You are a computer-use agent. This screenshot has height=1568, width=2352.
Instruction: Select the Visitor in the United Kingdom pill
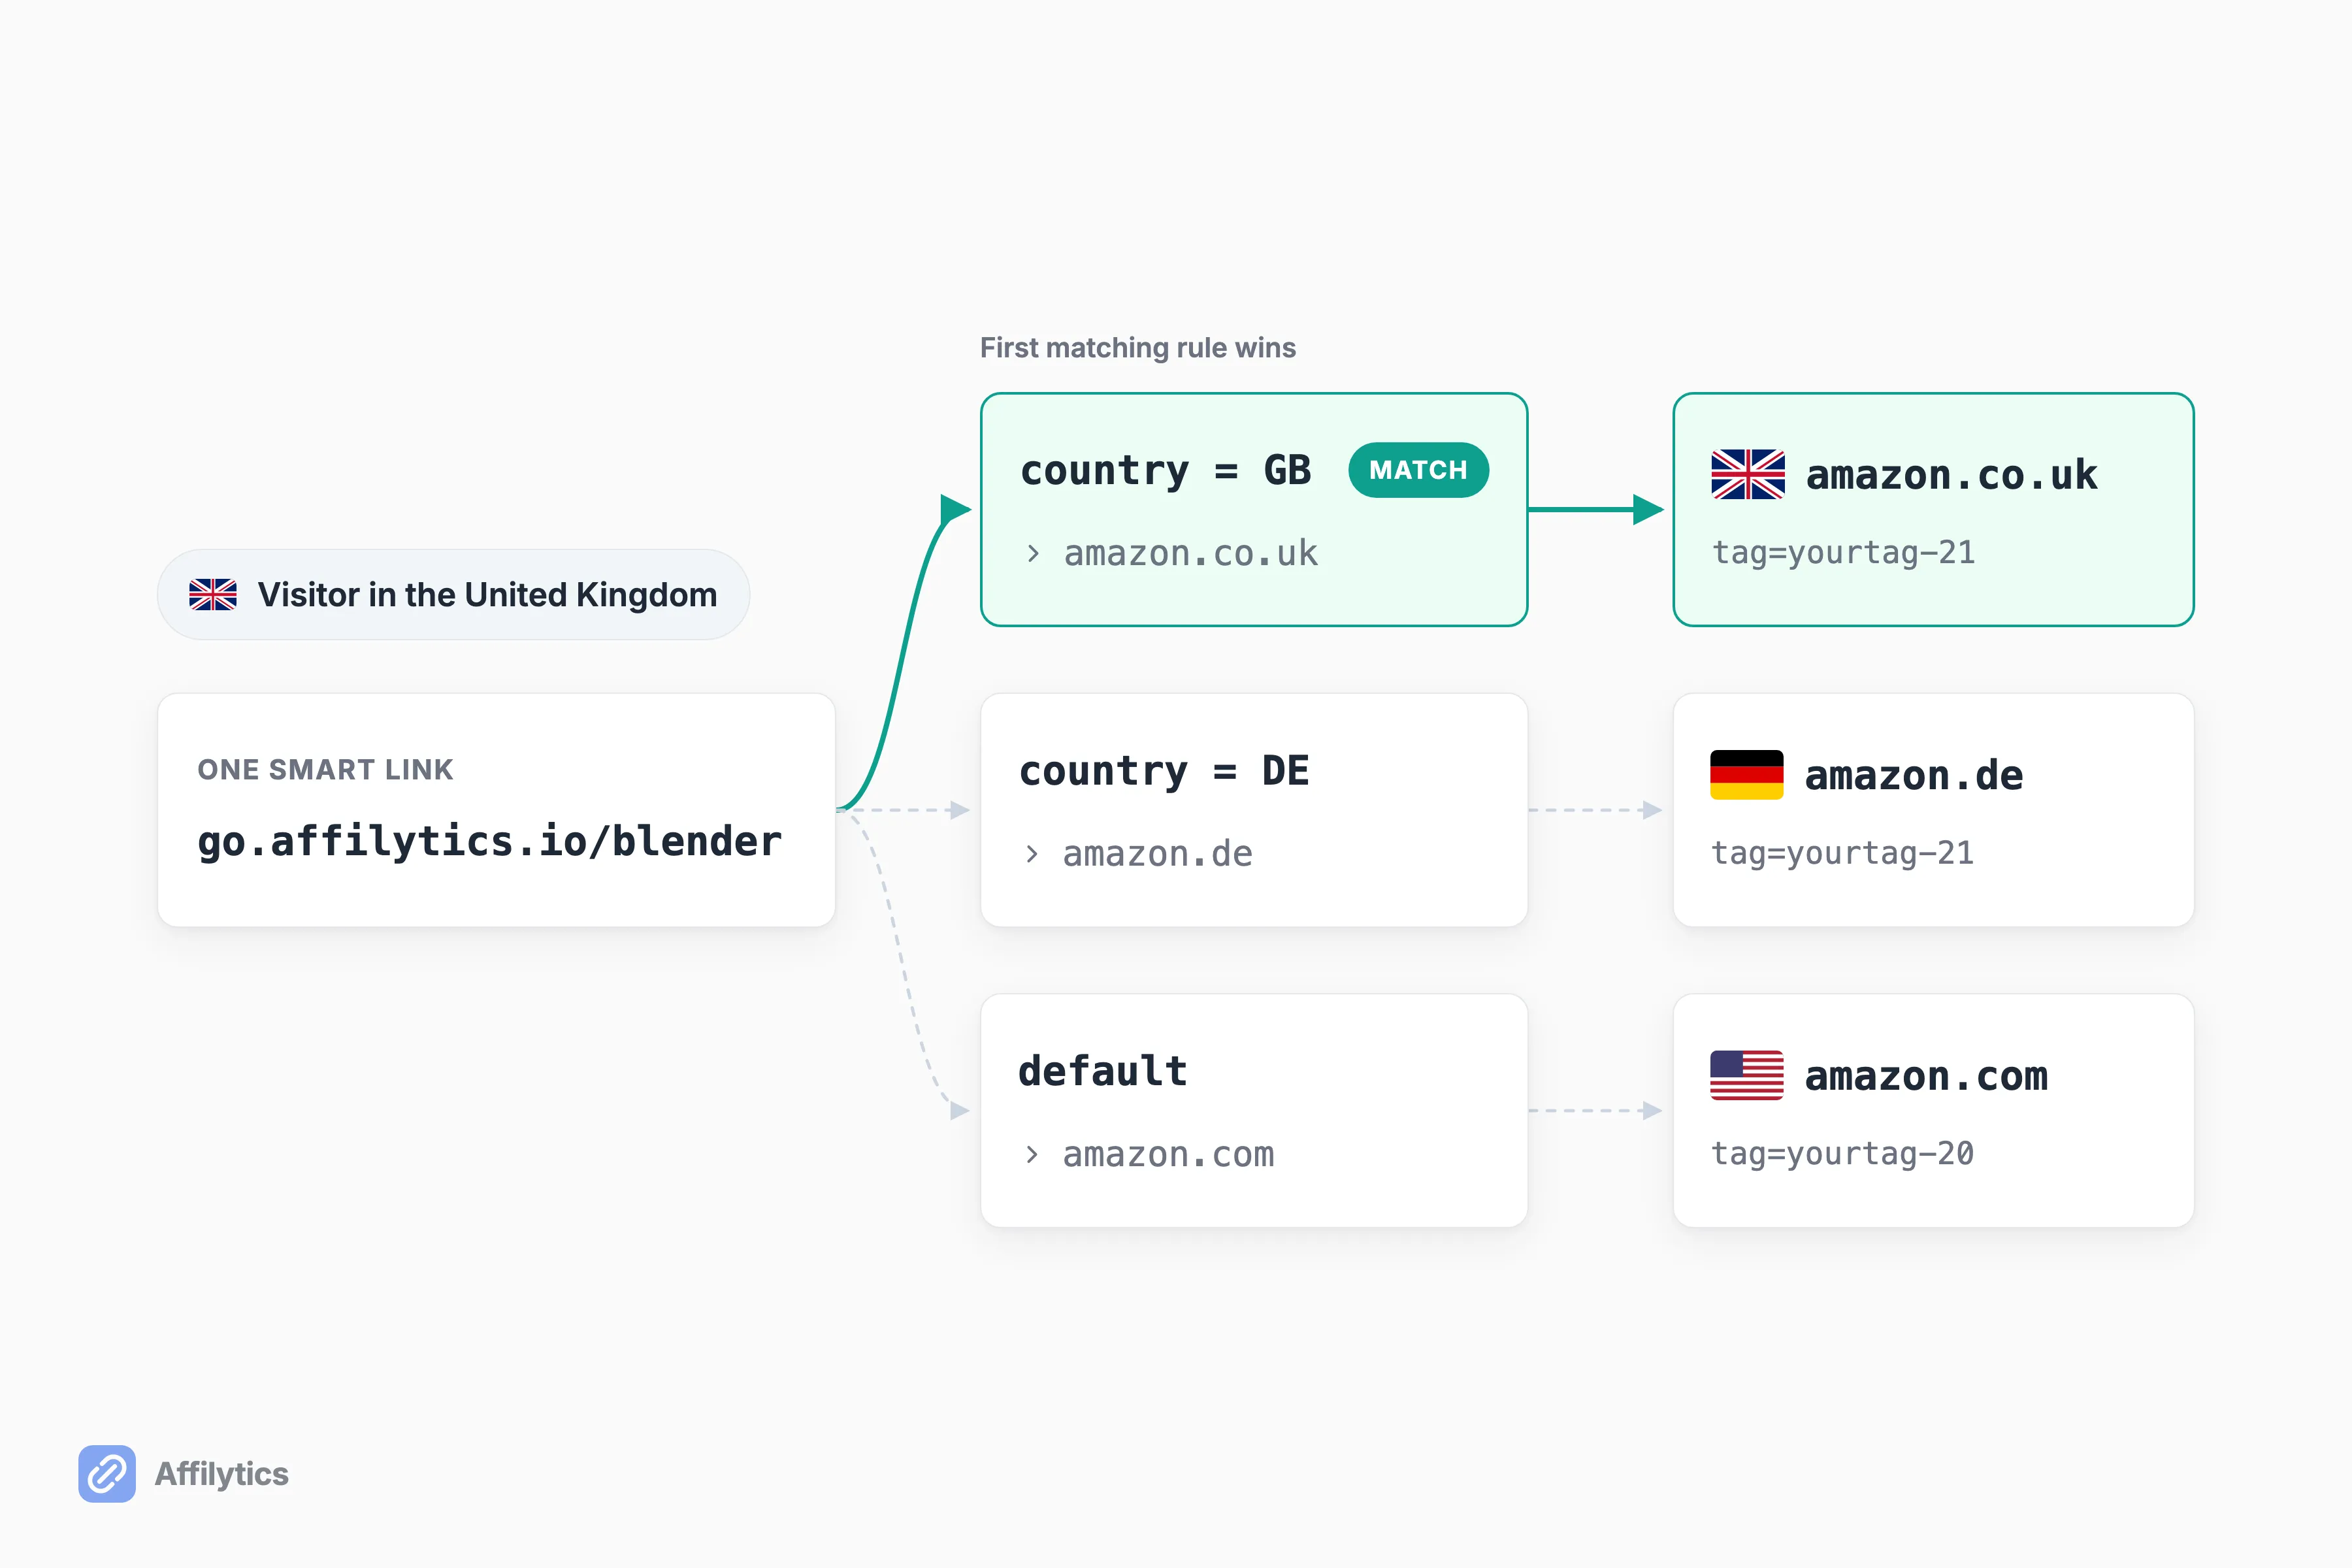click(x=453, y=595)
